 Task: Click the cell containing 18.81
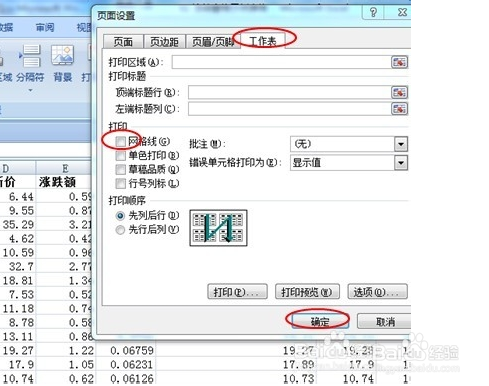tap(17, 280)
